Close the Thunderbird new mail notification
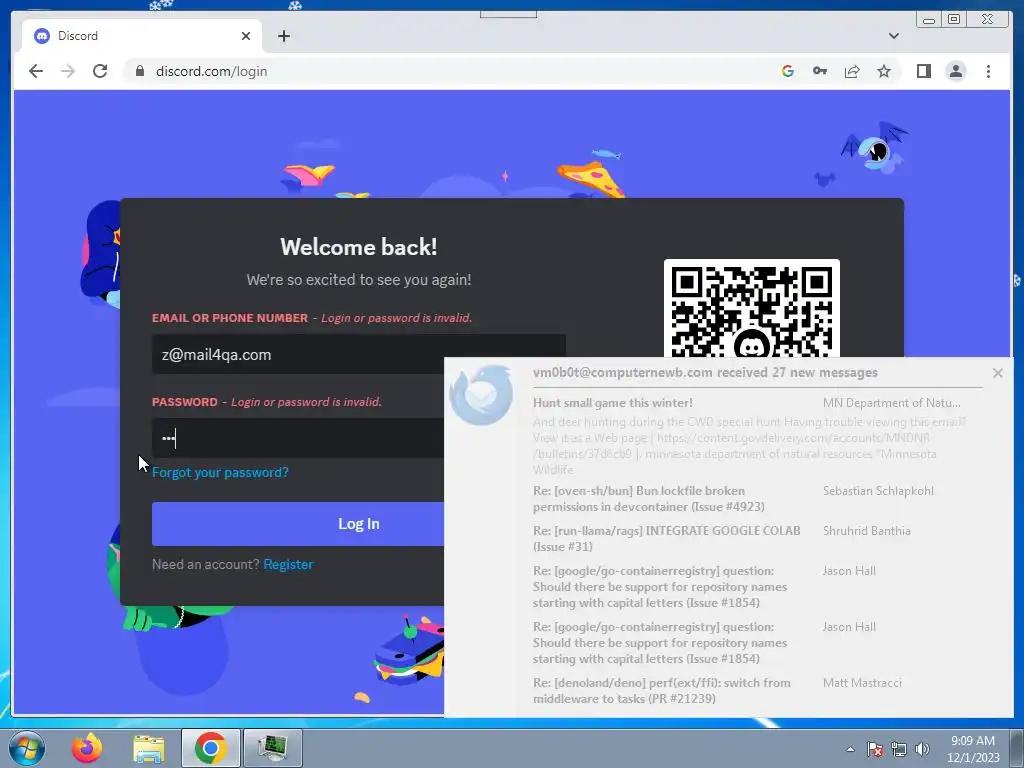The width and height of the screenshot is (1024, 768). [x=997, y=373]
